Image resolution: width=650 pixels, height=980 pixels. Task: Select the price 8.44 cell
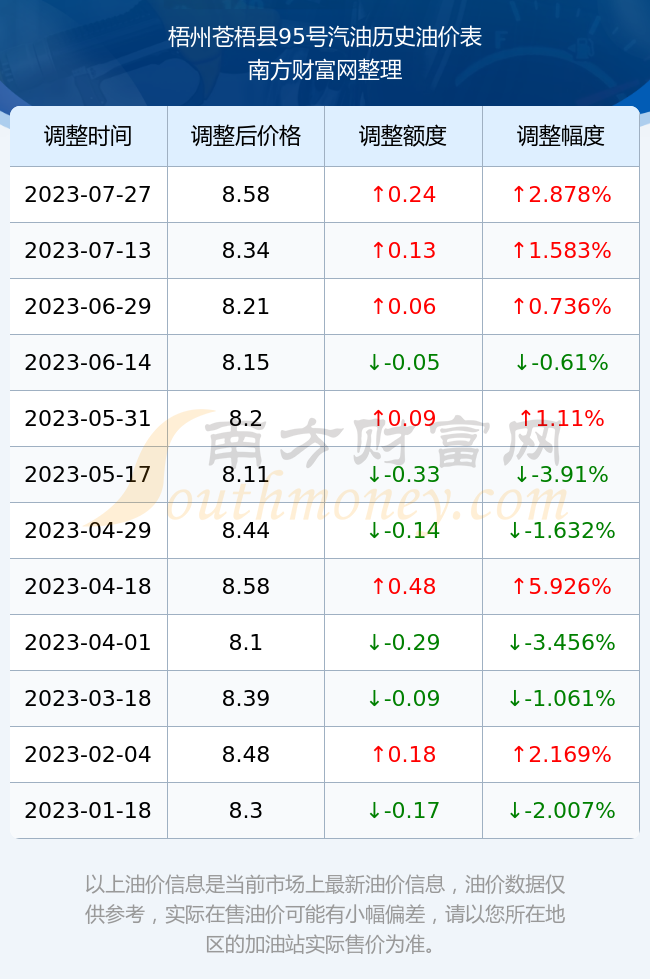(x=246, y=531)
